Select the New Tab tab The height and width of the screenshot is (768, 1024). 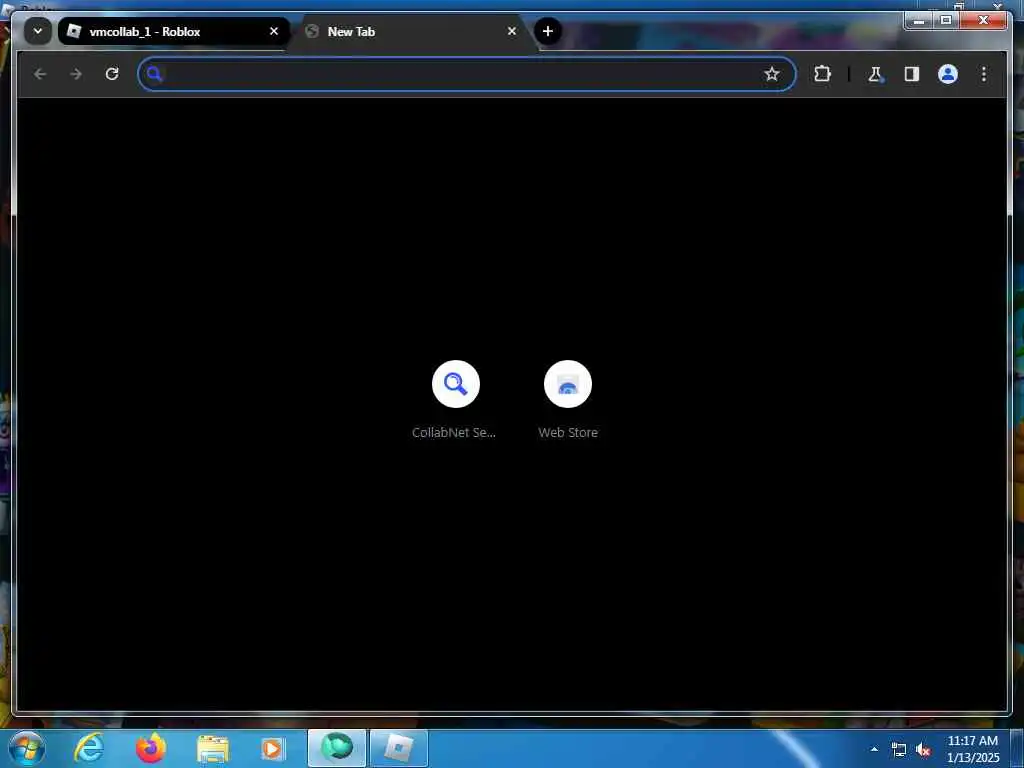click(x=413, y=31)
